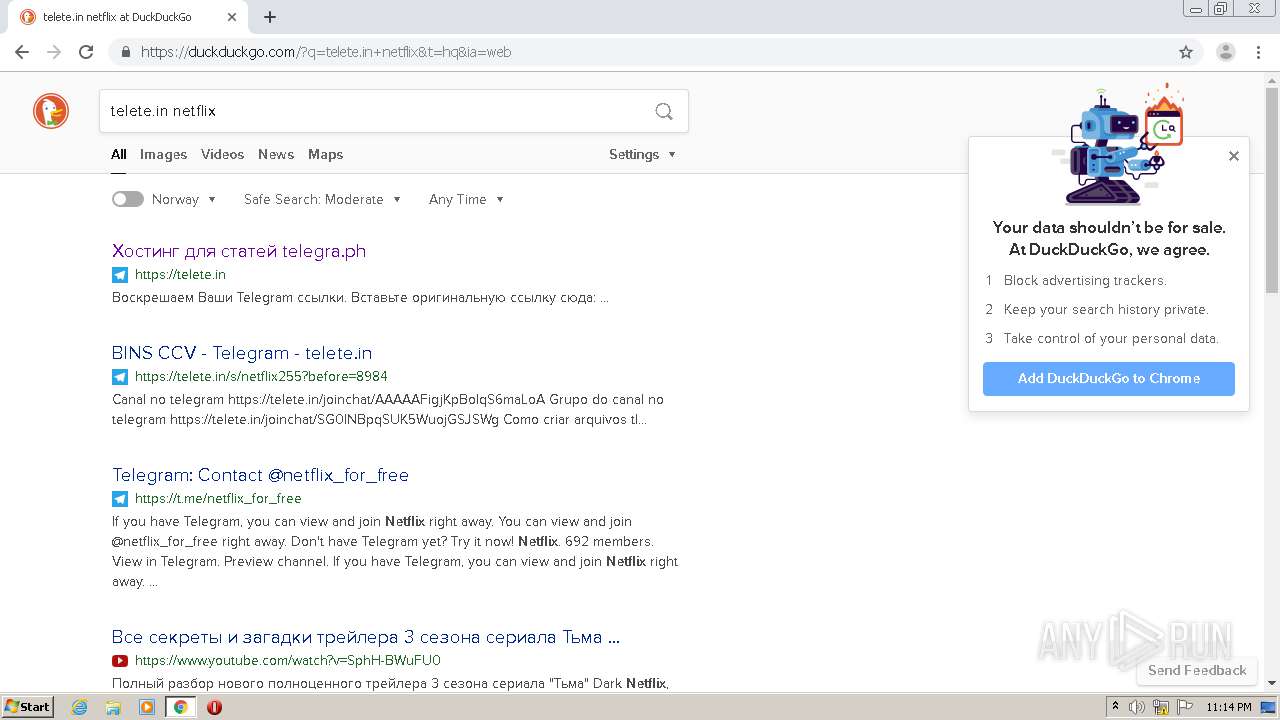Image resolution: width=1280 pixels, height=720 pixels.
Task: Click the scrollbar up arrow
Action: (x=1272, y=80)
